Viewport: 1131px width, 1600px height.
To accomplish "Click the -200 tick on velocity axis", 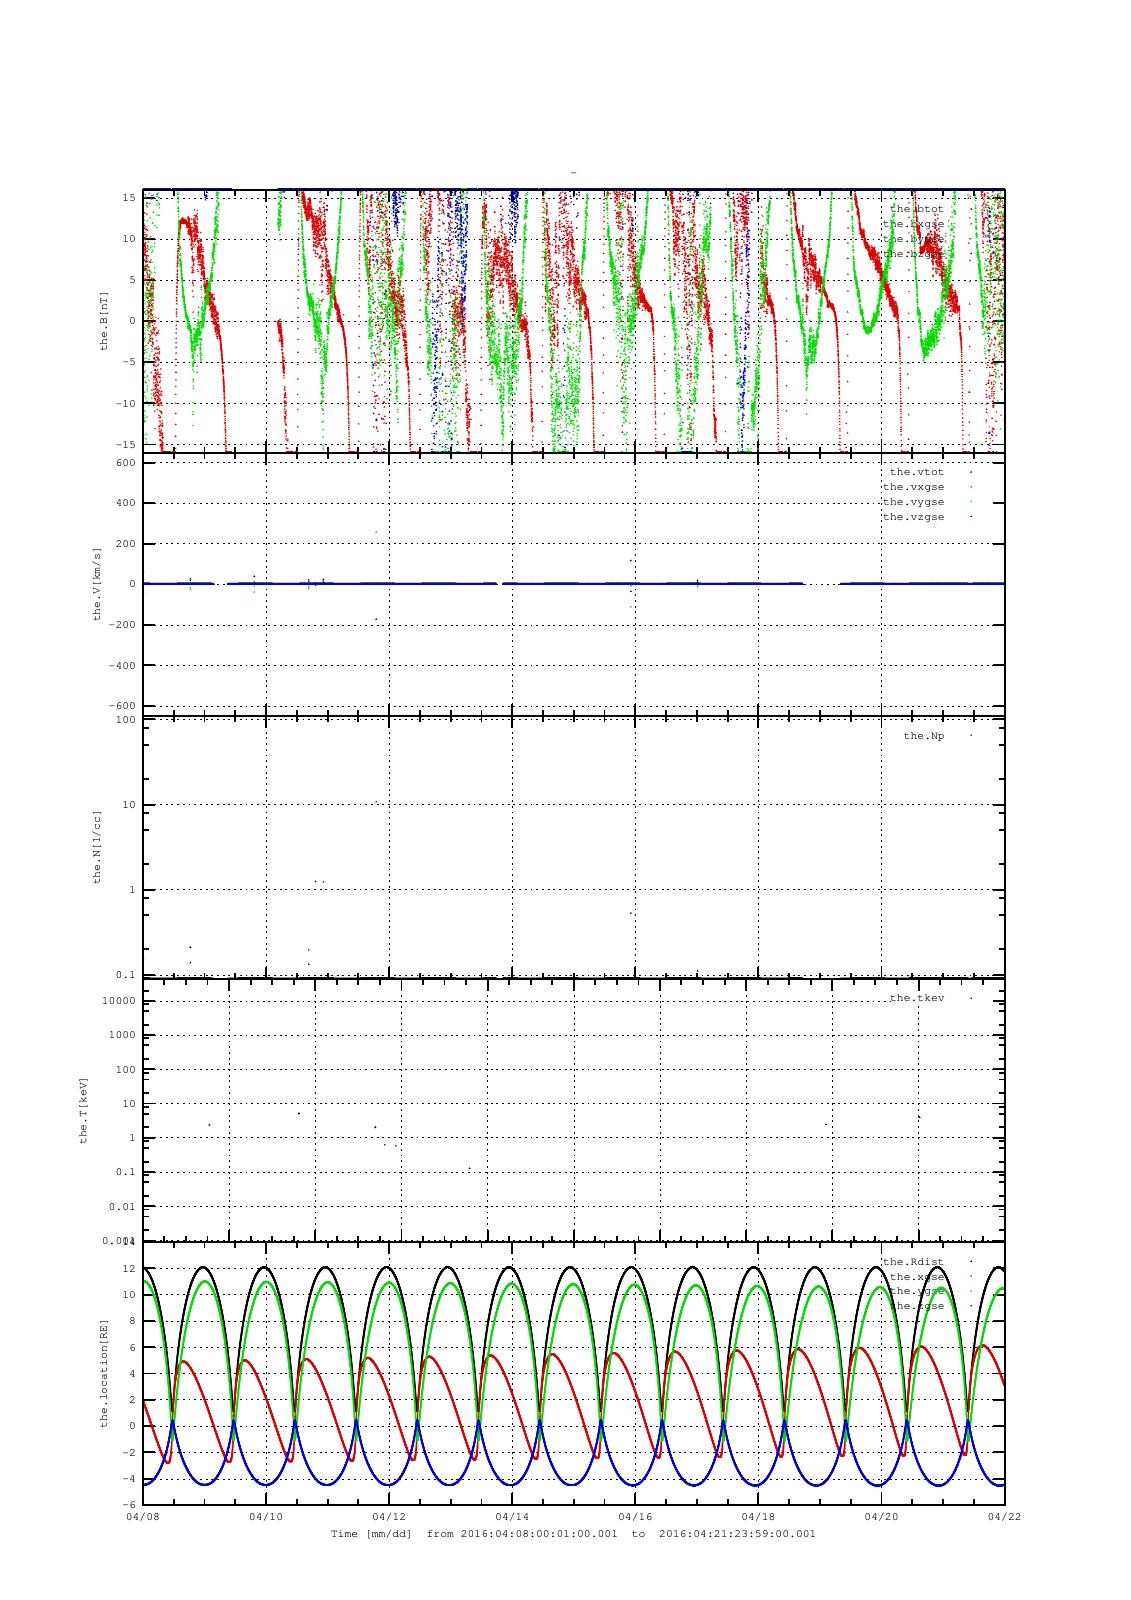I will pyautogui.click(x=122, y=625).
